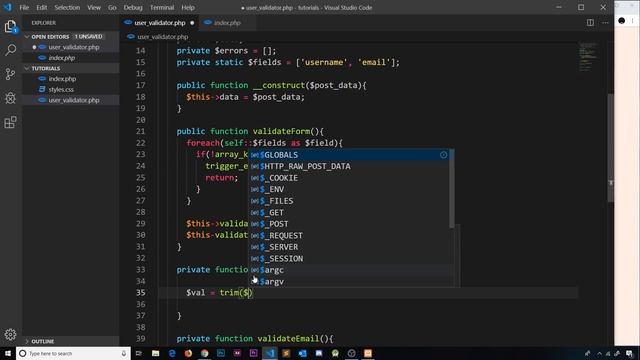
Task: Open the Explorer view in activity bar
Action: pos(10,27)
